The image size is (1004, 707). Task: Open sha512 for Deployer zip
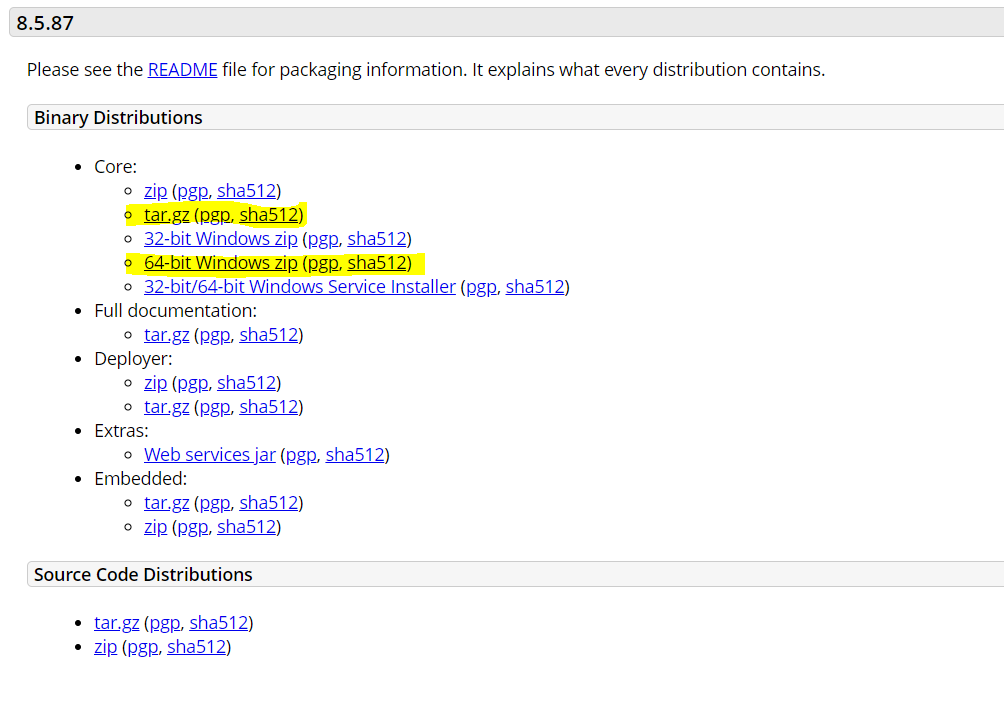coord(247,383)
